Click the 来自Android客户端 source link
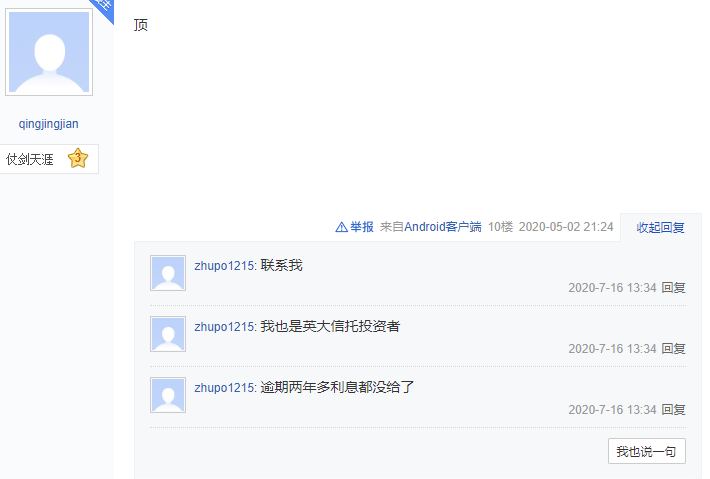710x479 pixels. (x=431, y=227)
